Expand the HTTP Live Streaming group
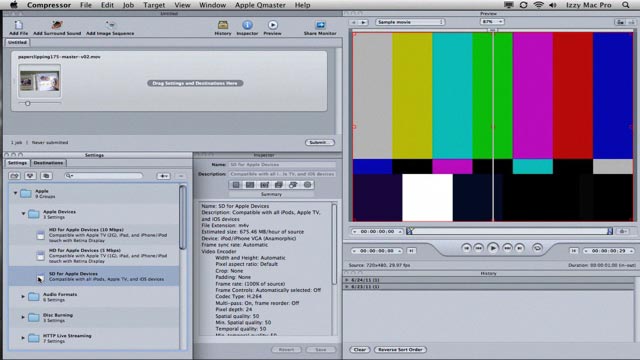This screenshot has width=640, height=360. click(23, 338)
